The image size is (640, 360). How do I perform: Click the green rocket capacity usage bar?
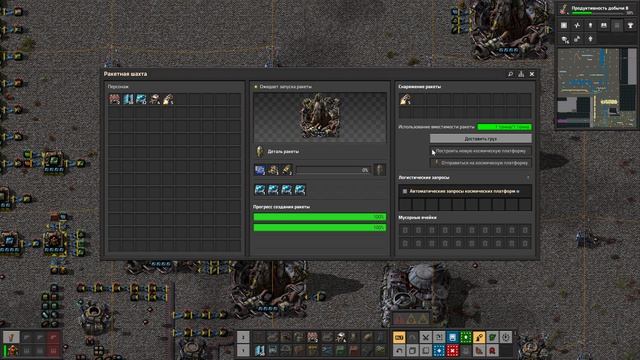504,127
